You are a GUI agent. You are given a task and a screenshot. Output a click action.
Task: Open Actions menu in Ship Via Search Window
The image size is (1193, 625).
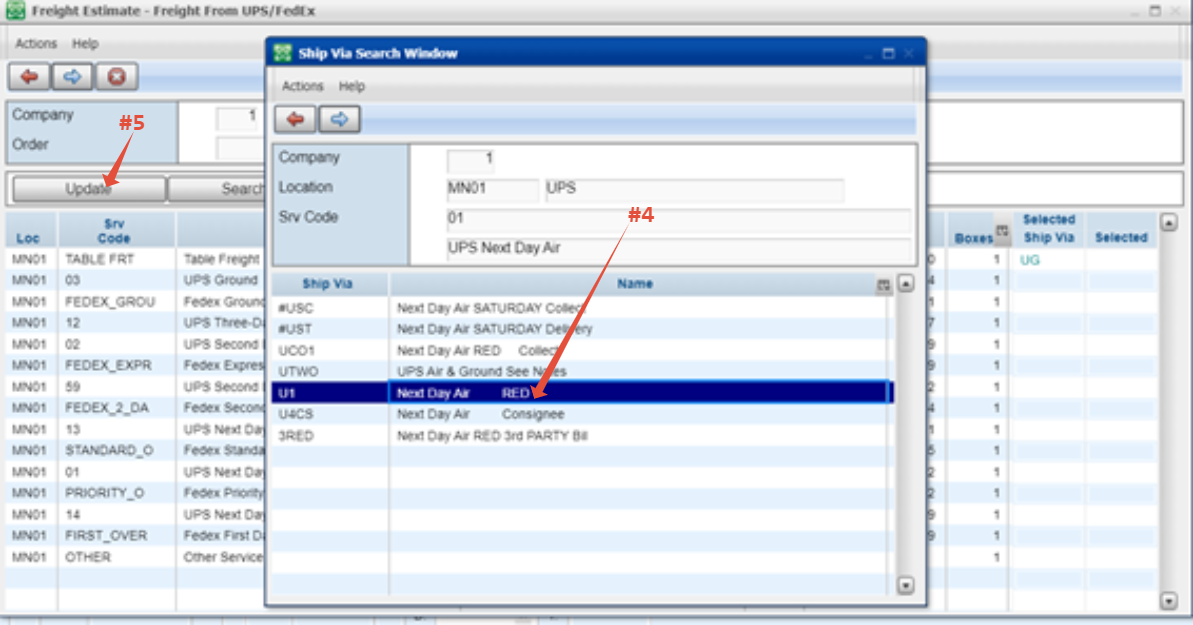point(302,86)
